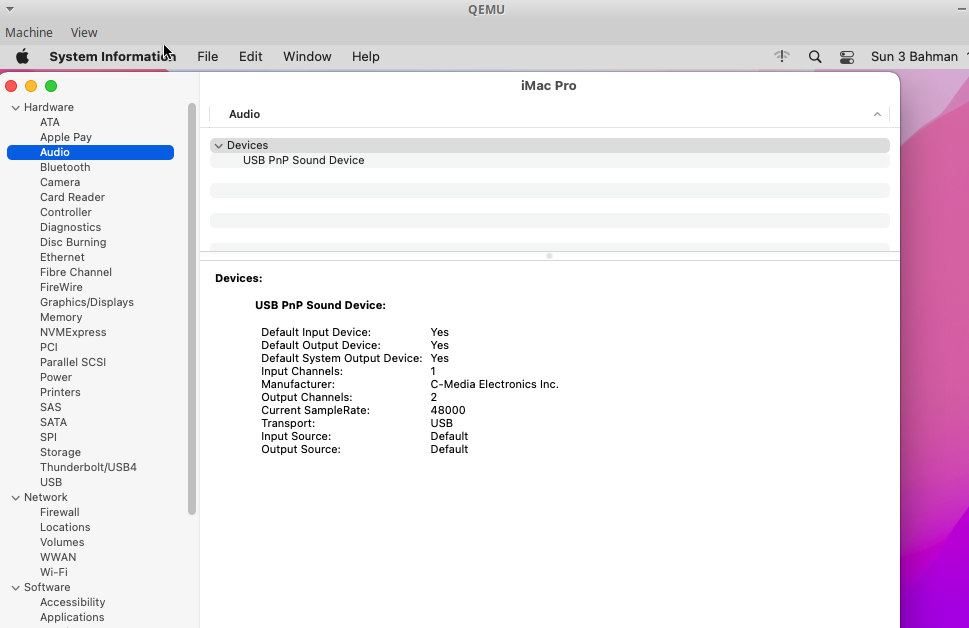
Task: Click the network status icon in menu bar
Action: tap(782, 57)
